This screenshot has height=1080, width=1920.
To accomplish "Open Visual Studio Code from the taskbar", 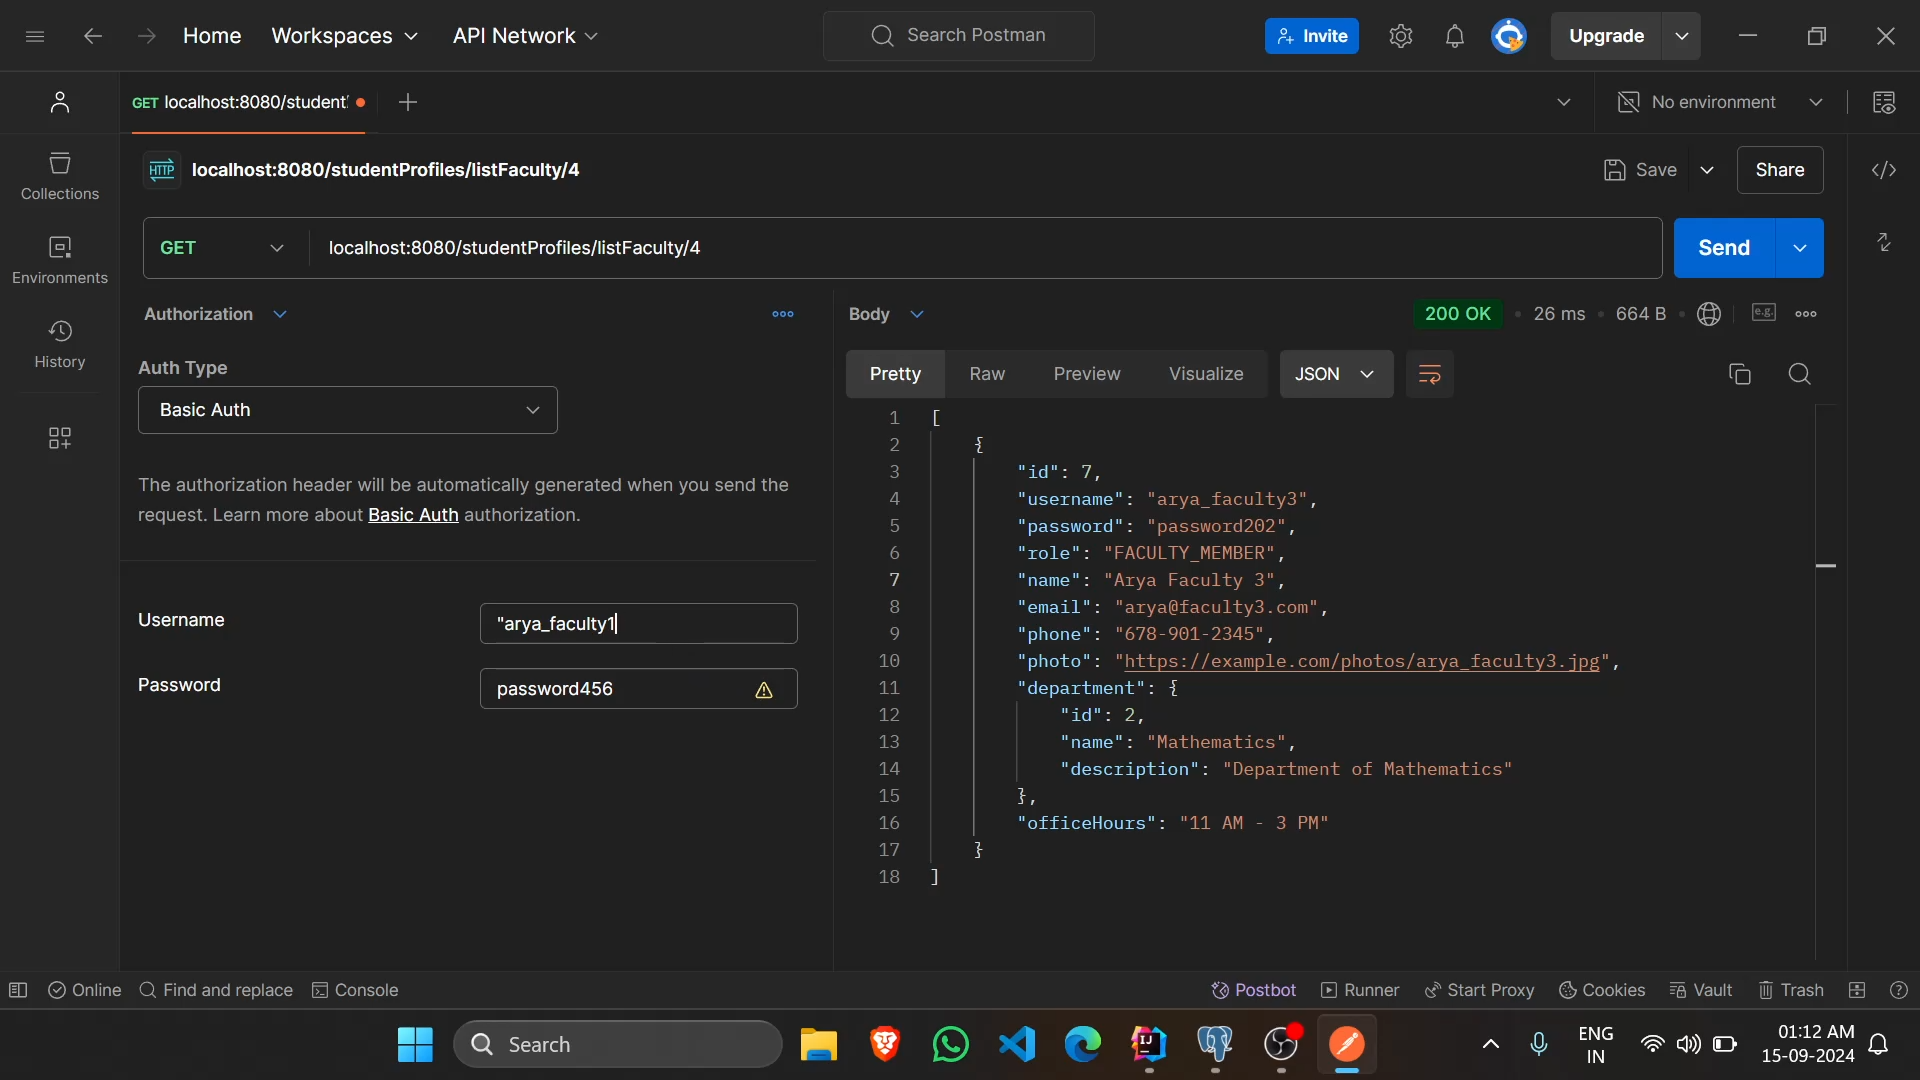I will click(1017, 1044).
